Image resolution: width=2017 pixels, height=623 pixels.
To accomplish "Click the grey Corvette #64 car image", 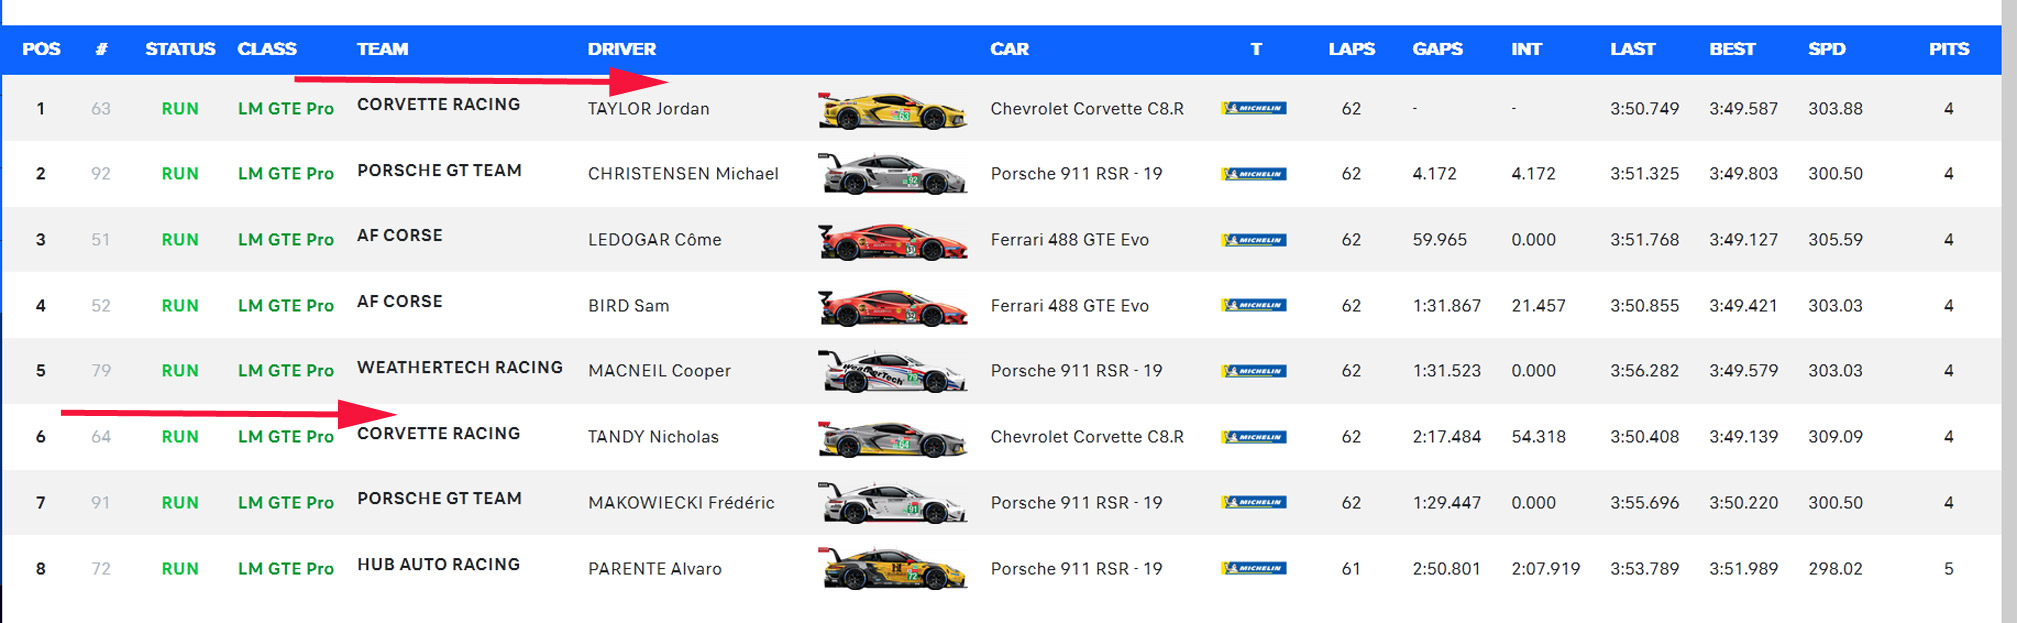I will [892, 438].
